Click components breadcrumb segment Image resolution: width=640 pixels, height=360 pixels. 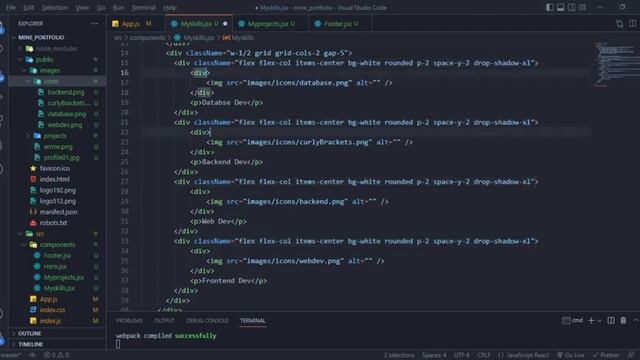[147, 38]
